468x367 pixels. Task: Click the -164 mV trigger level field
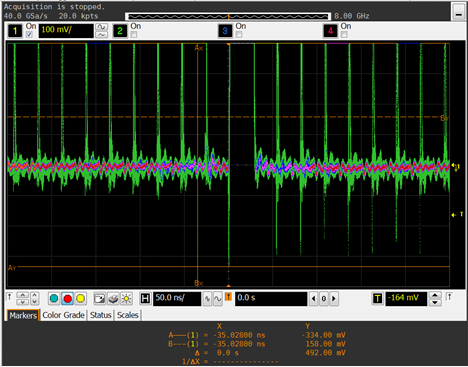click(406, 298)
